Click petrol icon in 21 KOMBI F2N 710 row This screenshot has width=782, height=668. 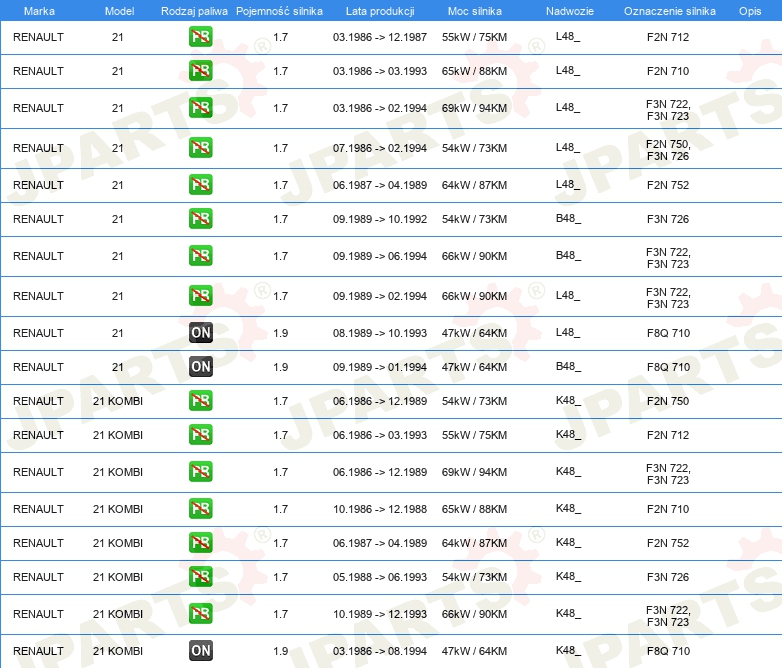(x=200, y=509)
